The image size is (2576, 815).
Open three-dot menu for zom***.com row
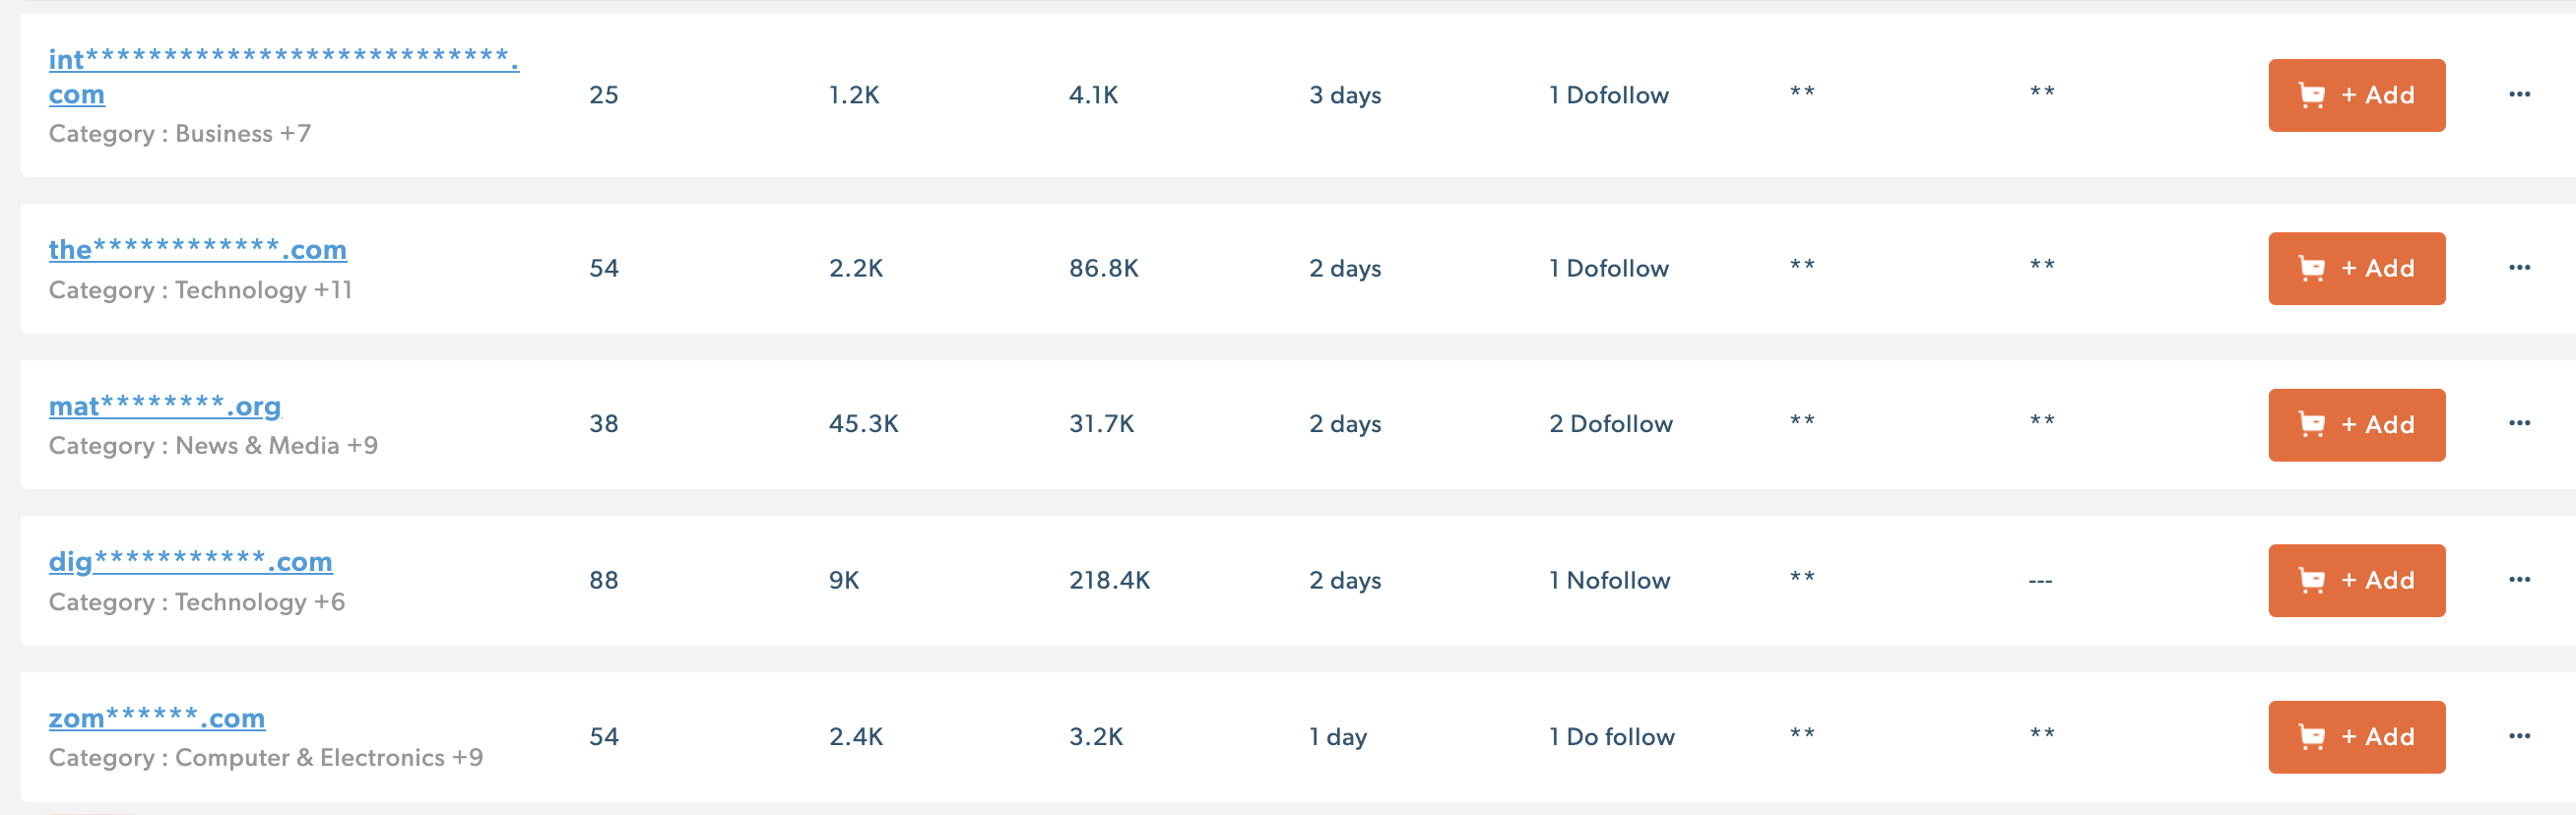coord(2518,737)
